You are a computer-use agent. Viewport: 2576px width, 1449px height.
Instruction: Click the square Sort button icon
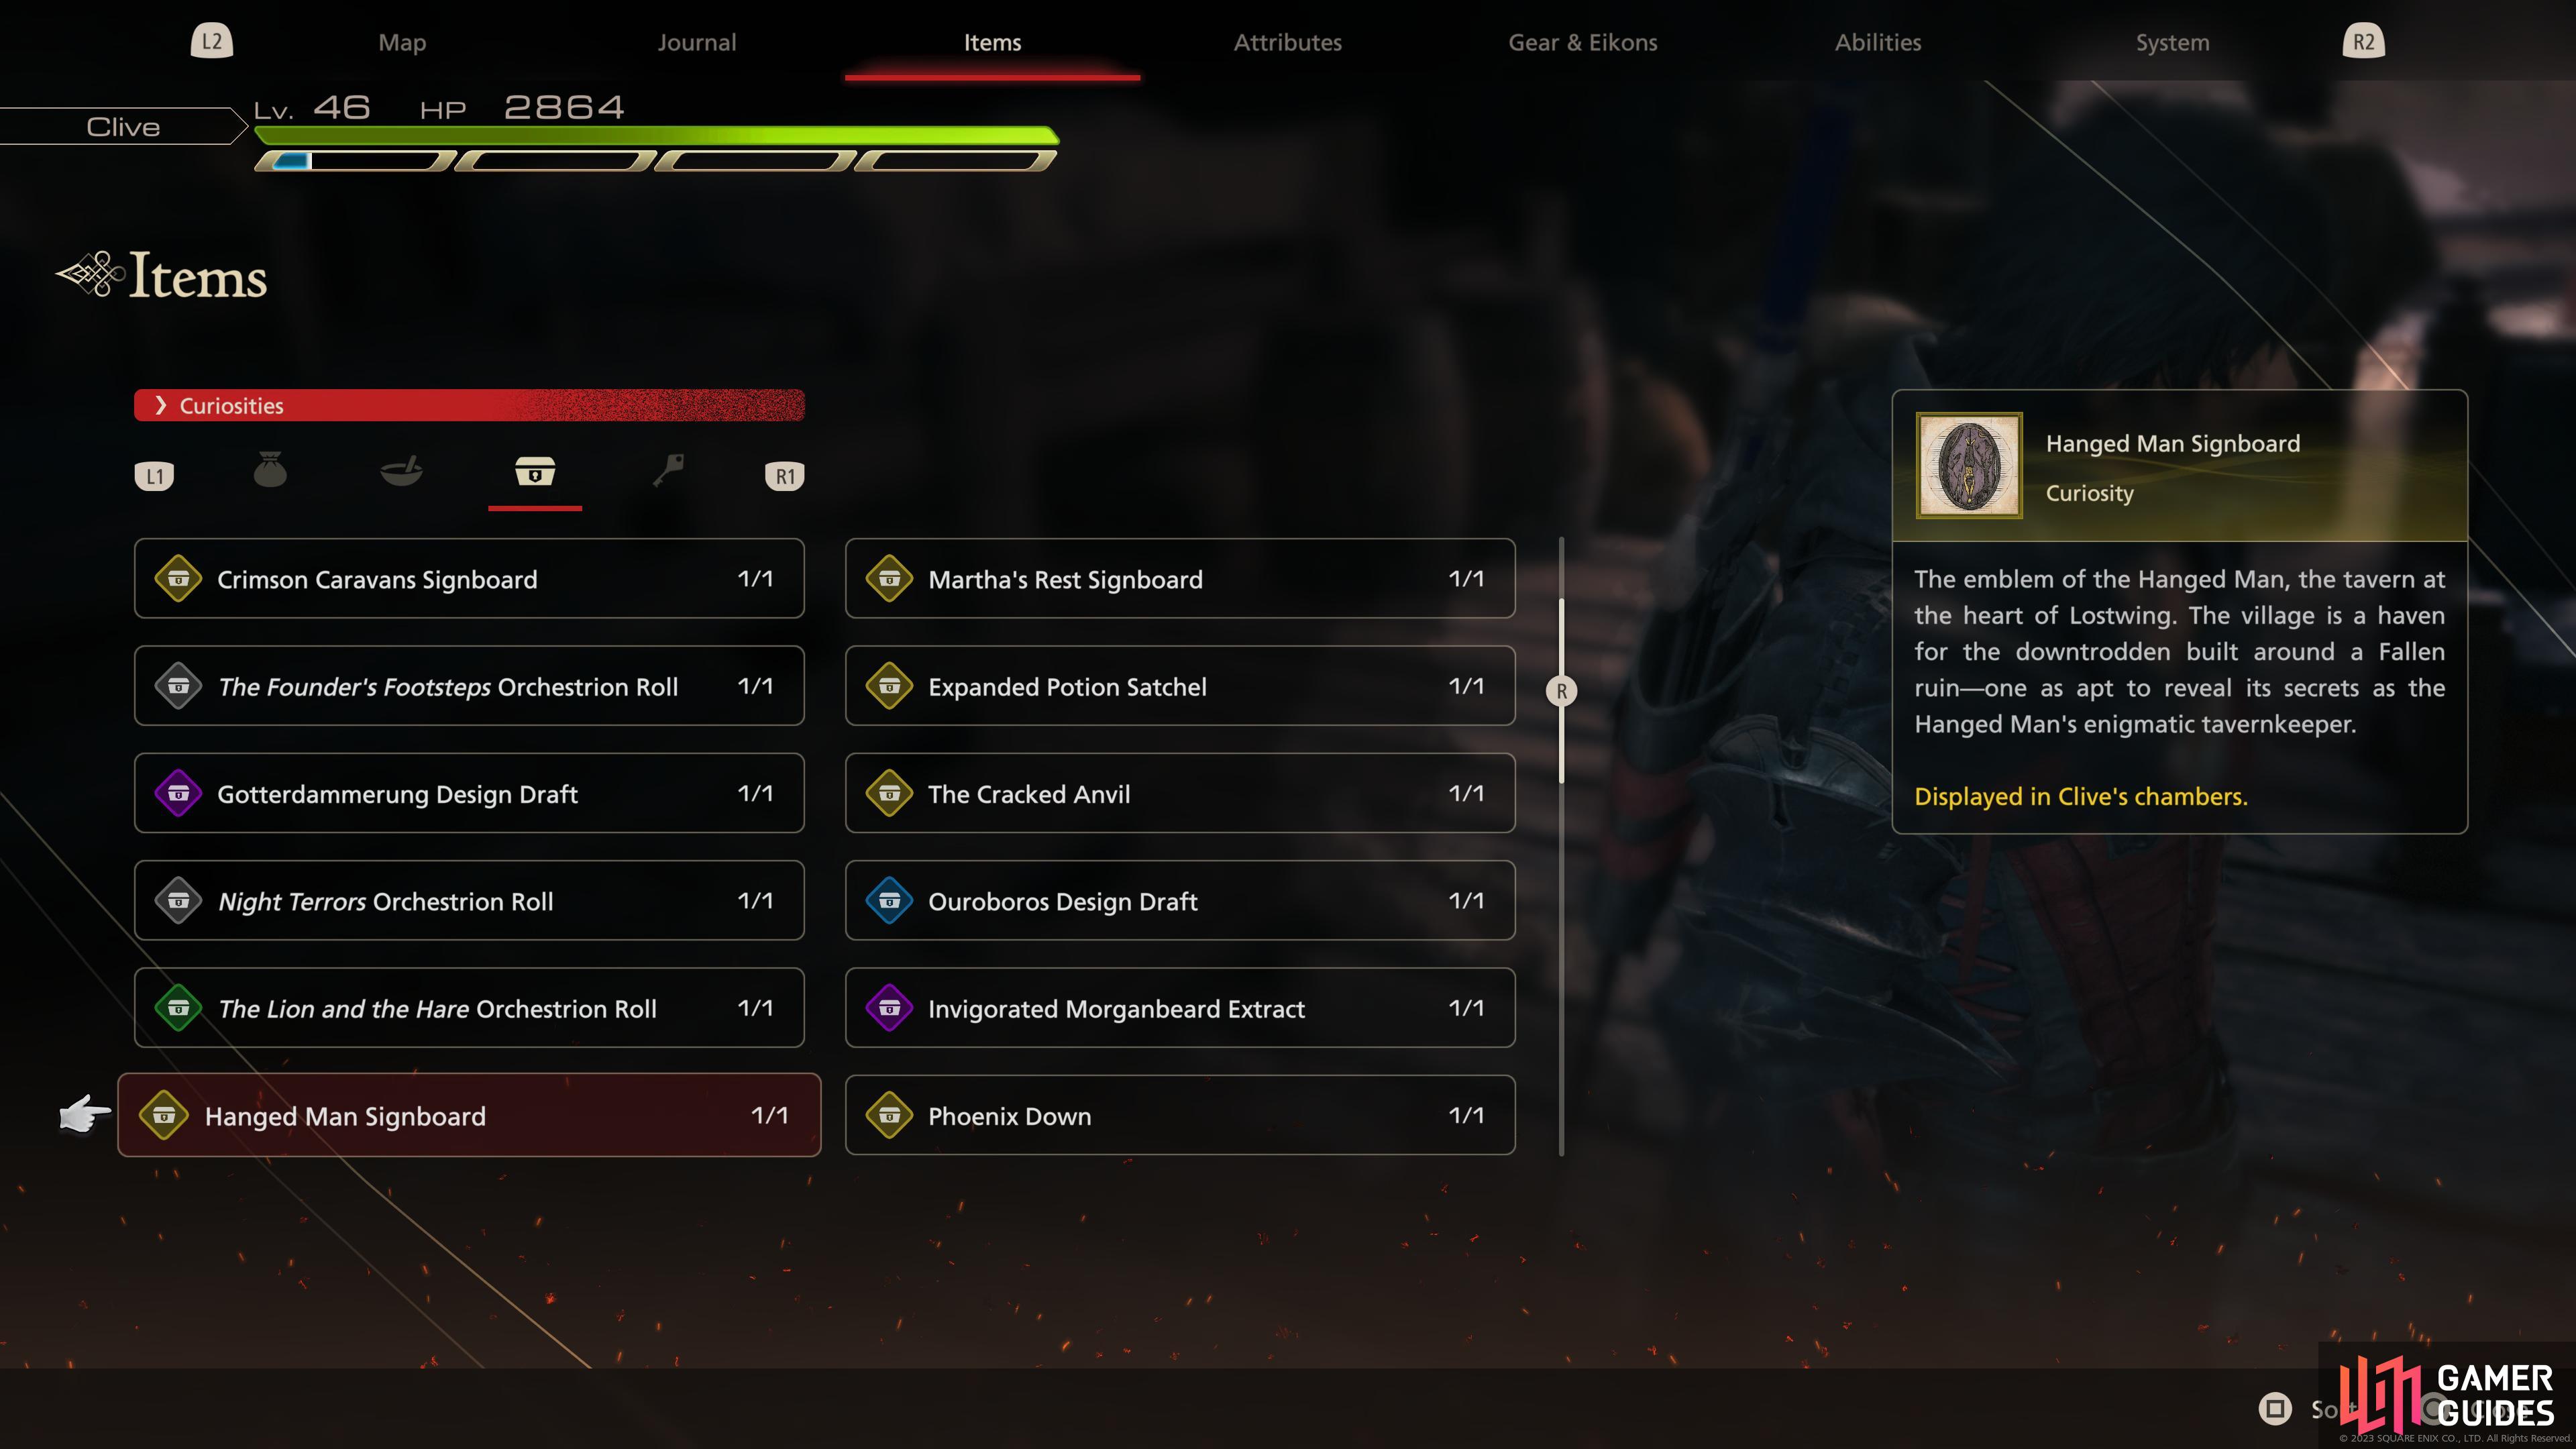click(x=2275, y=1409)
